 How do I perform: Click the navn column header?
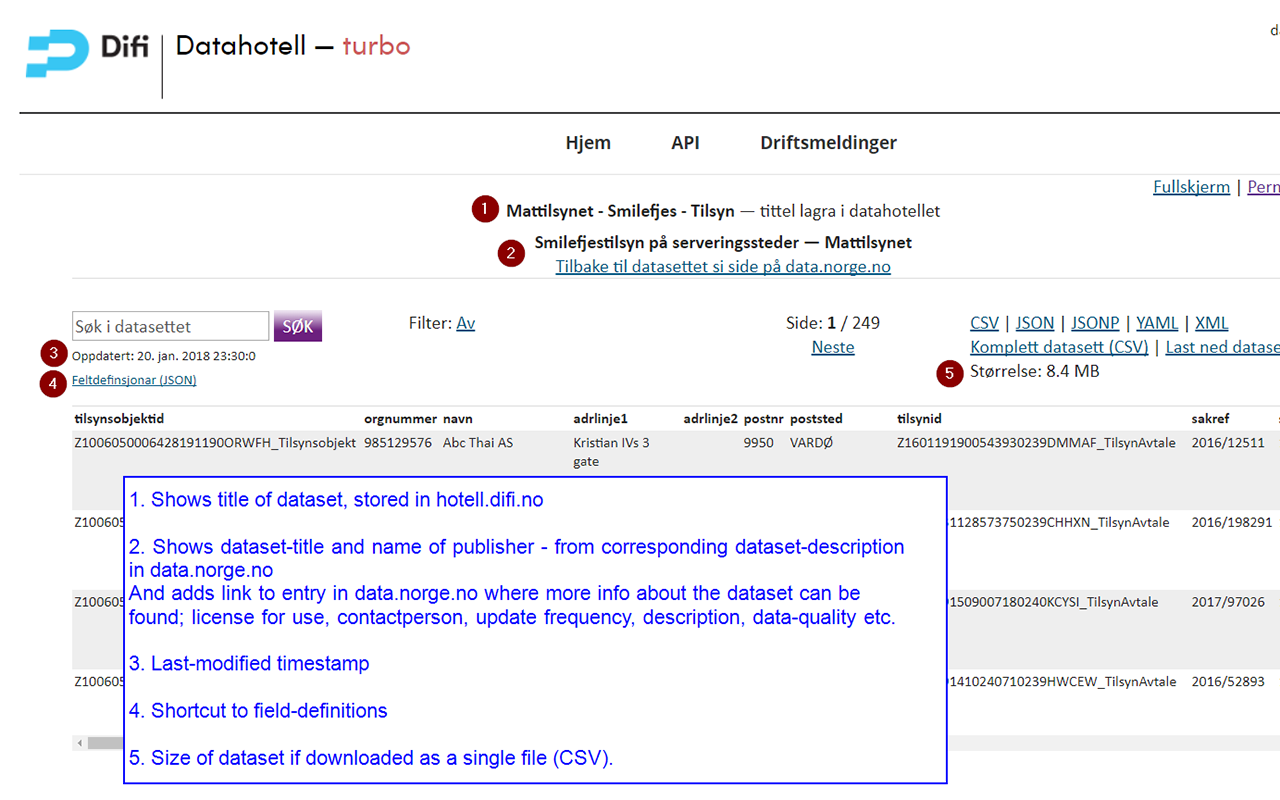pos(459,419)
